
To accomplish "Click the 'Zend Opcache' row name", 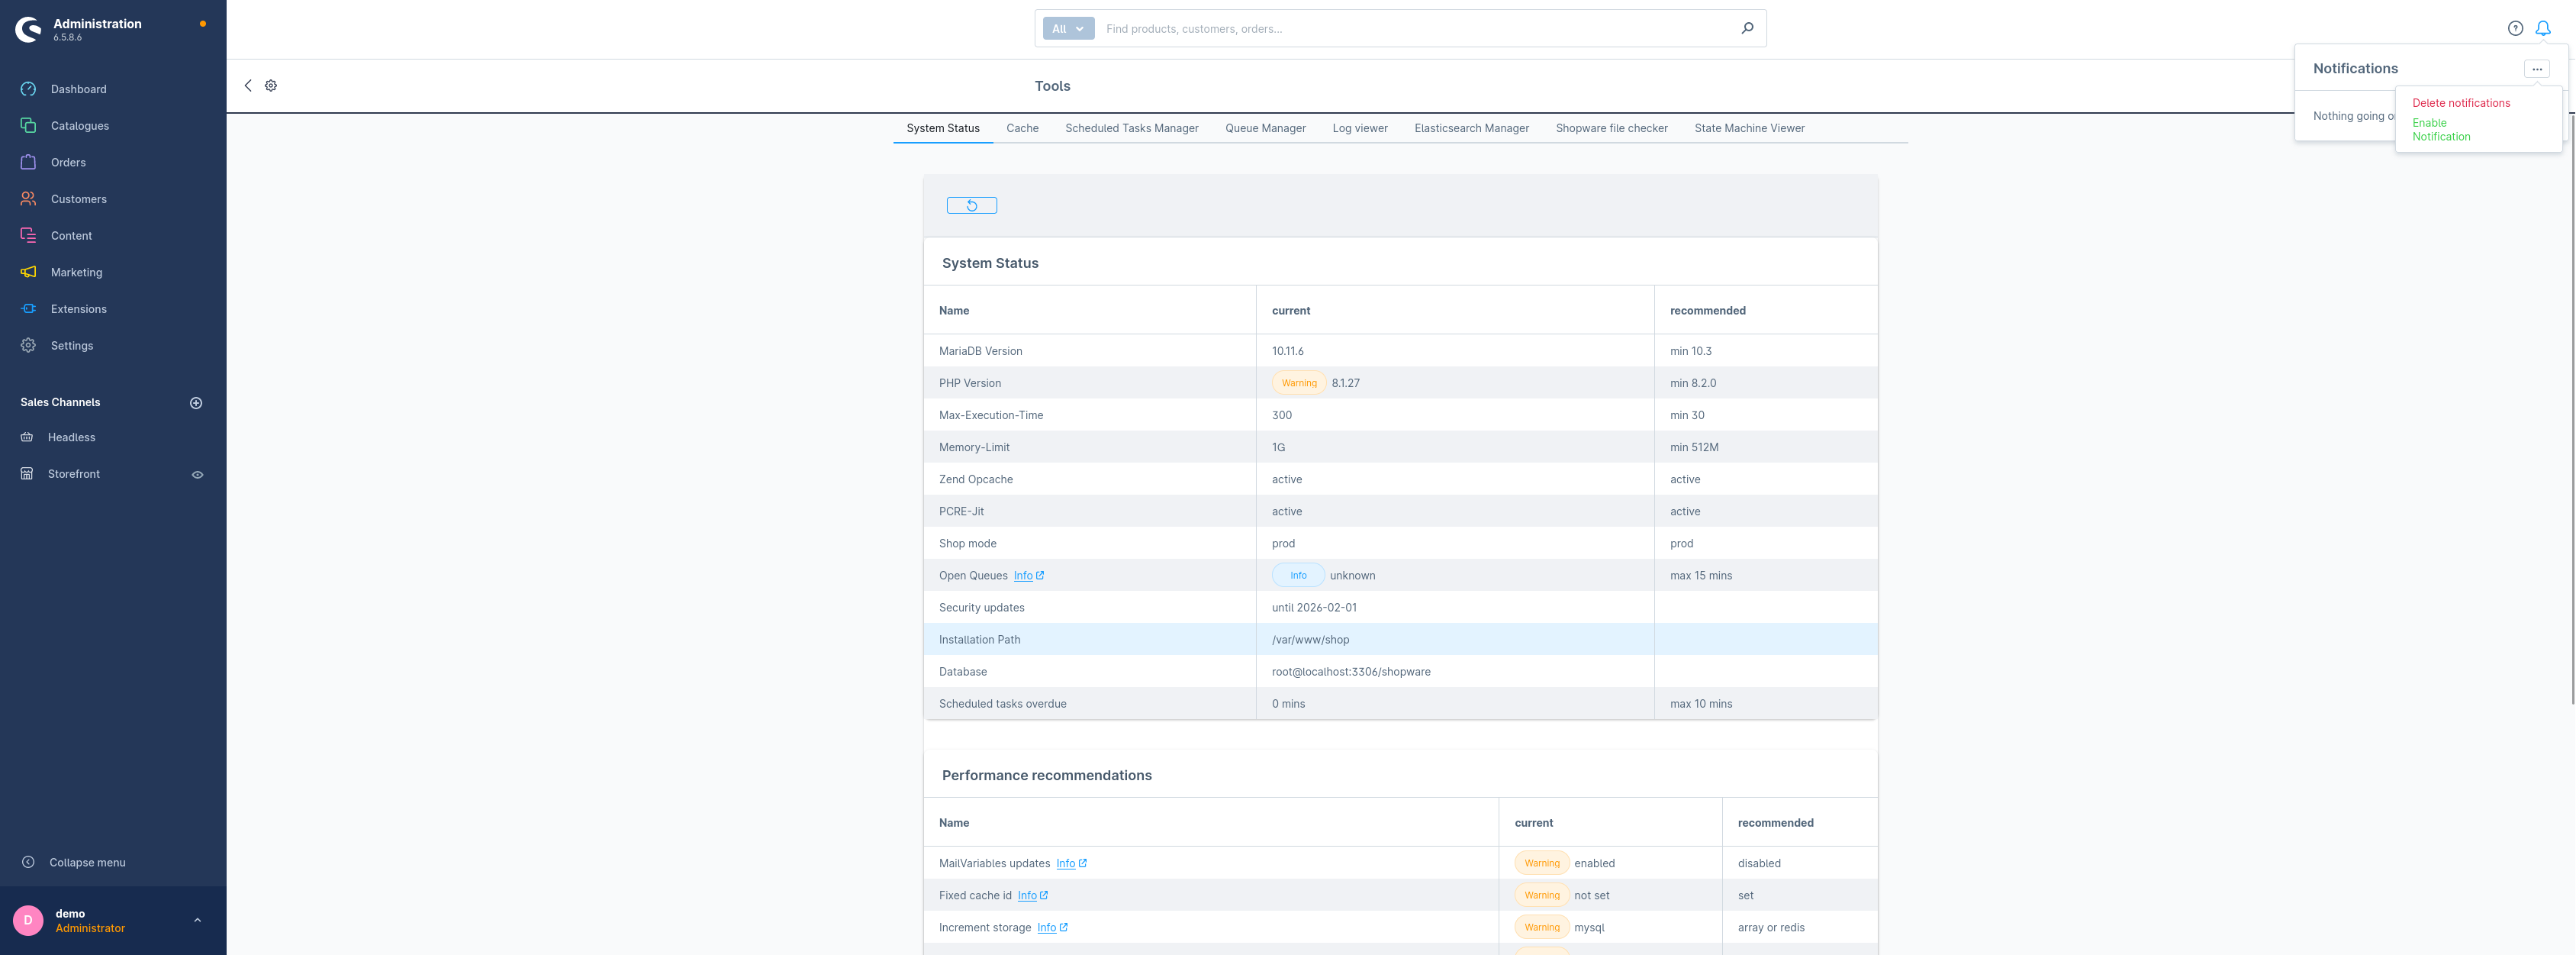I will click(975, 479).
